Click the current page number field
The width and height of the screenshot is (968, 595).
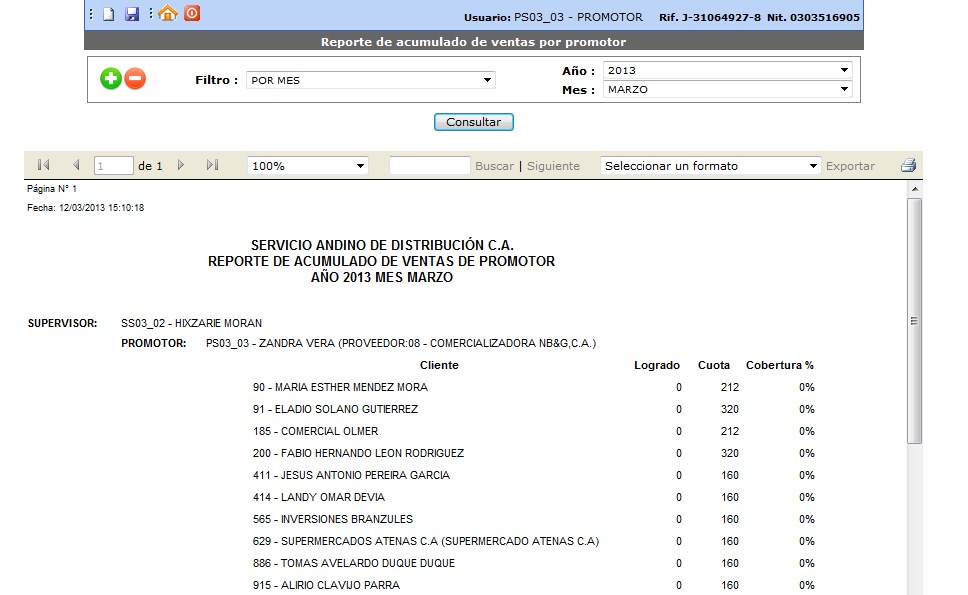[114, 165]
